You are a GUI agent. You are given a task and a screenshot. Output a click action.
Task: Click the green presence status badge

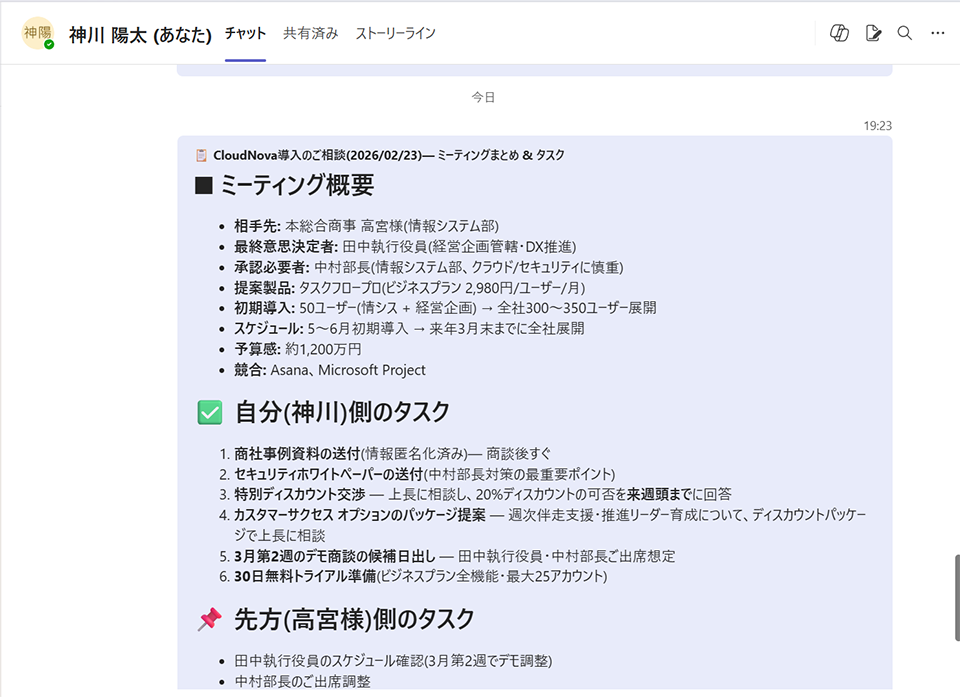point(49,44)
